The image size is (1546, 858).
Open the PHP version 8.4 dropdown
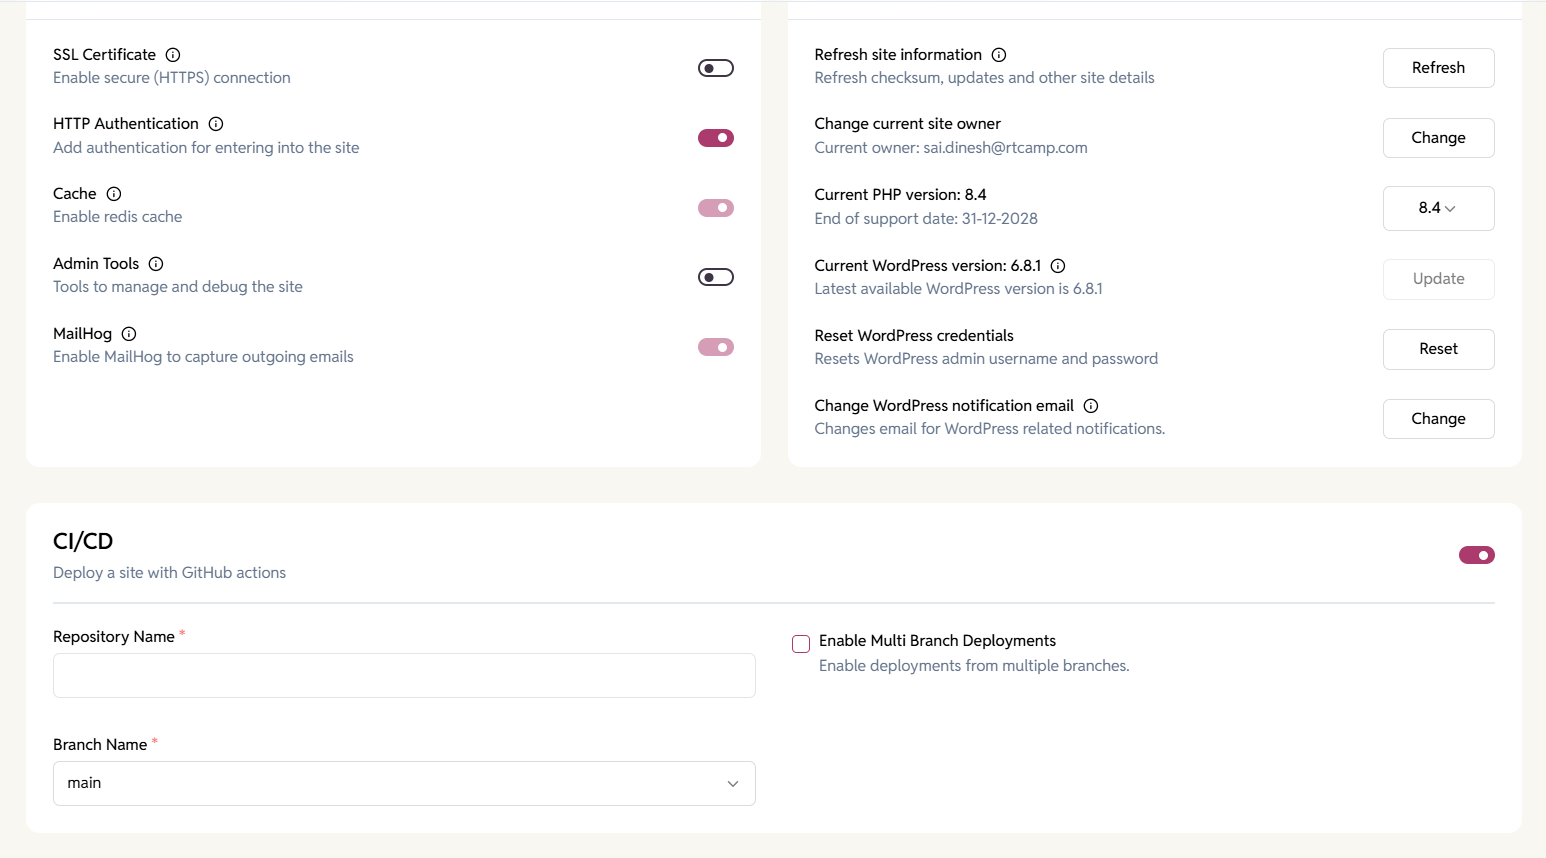tap(1438, 208)
